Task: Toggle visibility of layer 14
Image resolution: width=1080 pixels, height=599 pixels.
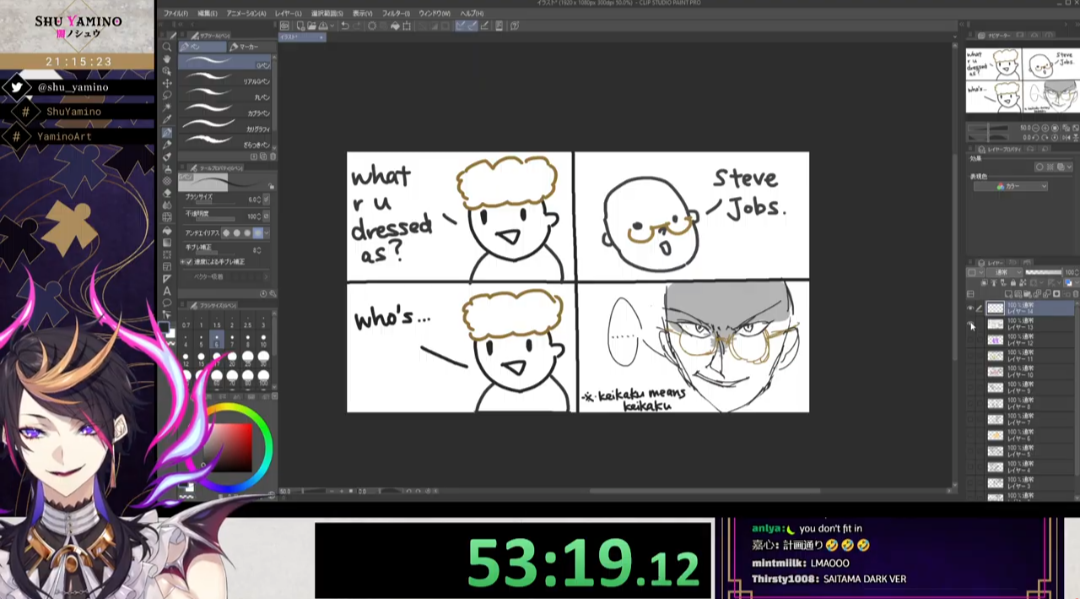Action: click(970, 308)
